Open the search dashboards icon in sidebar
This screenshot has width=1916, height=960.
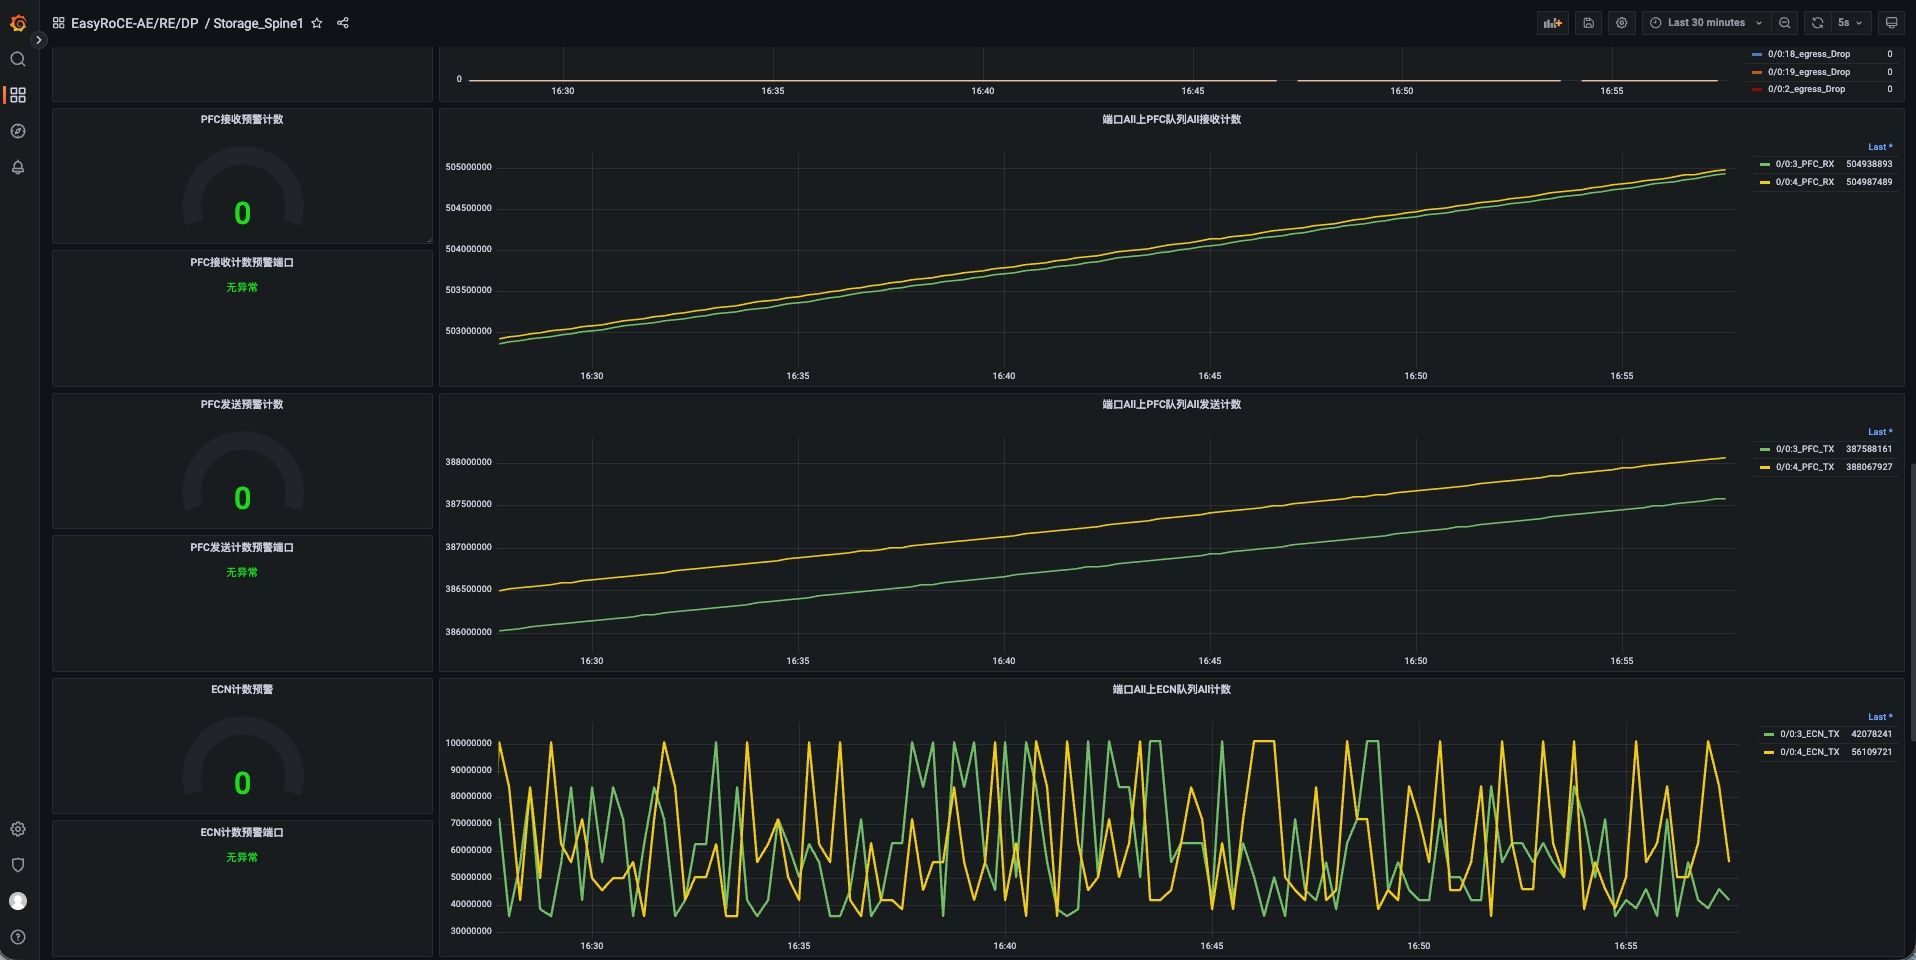(x=18, y=60)
